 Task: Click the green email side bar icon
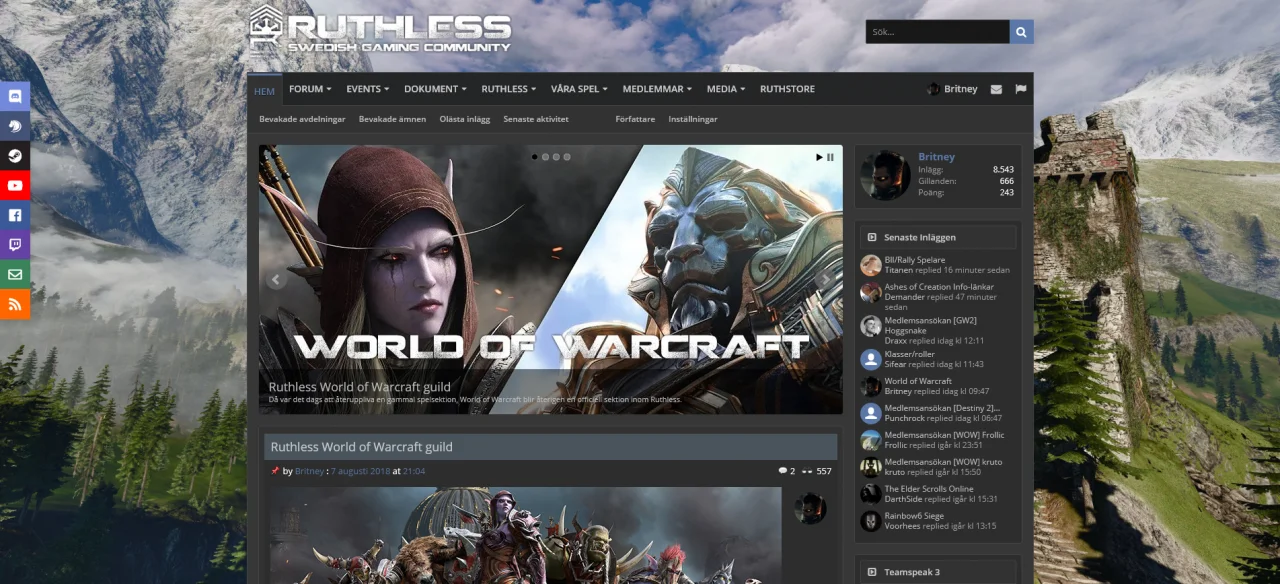(15, 275)
